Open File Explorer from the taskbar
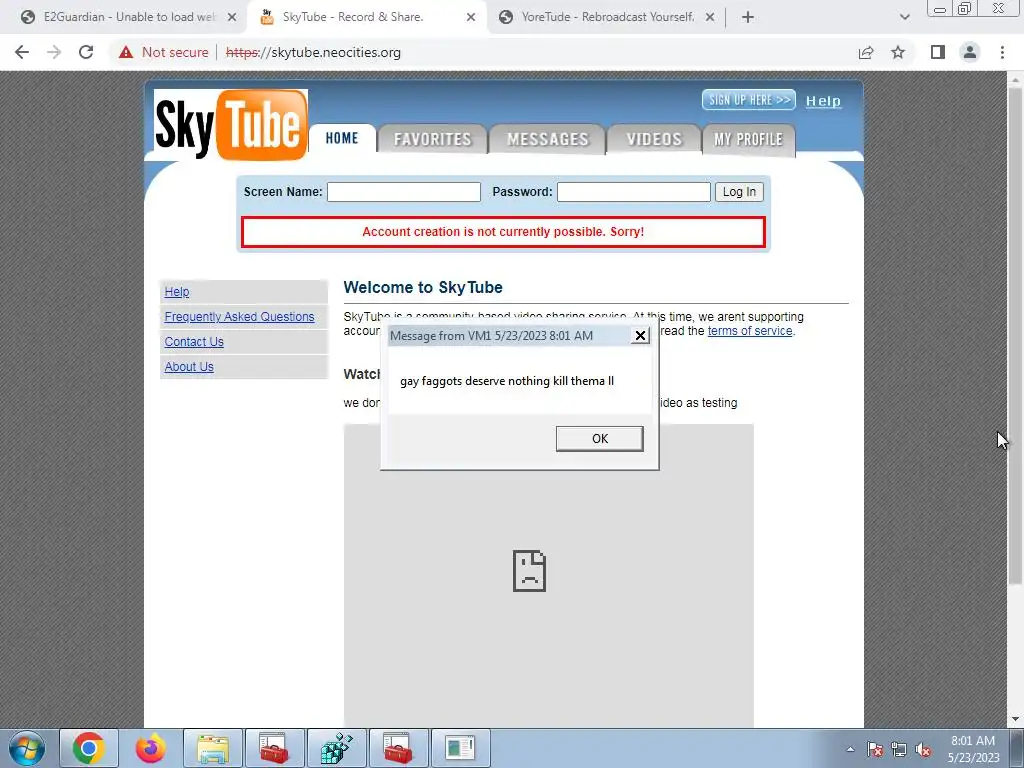Image resolution: width=1024 pixels, height=768 pixels. (213, 748)
